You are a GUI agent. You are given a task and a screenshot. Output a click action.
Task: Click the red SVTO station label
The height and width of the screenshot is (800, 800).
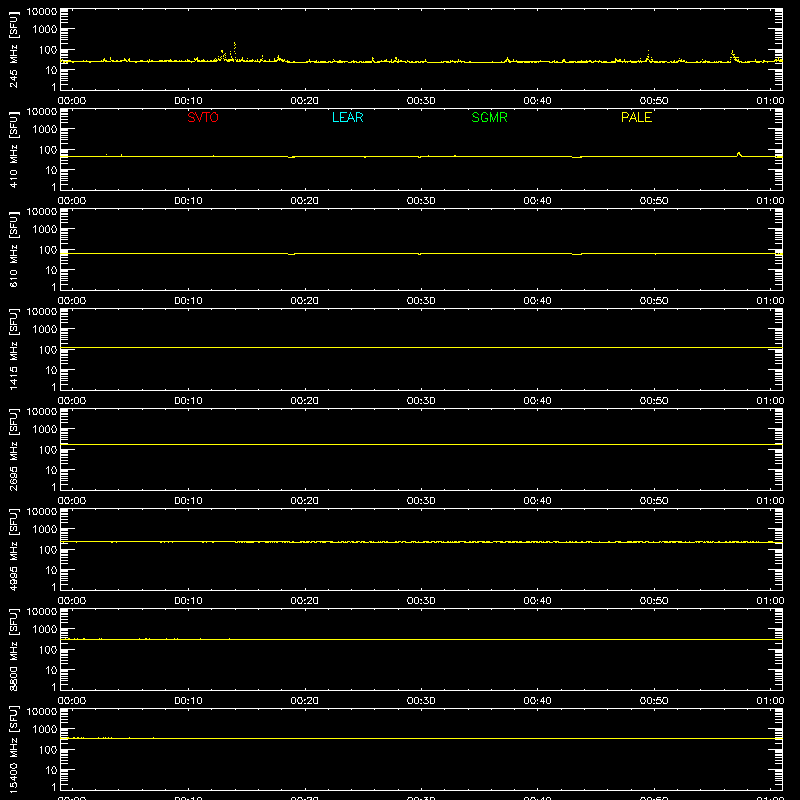[x=203, y=117]
